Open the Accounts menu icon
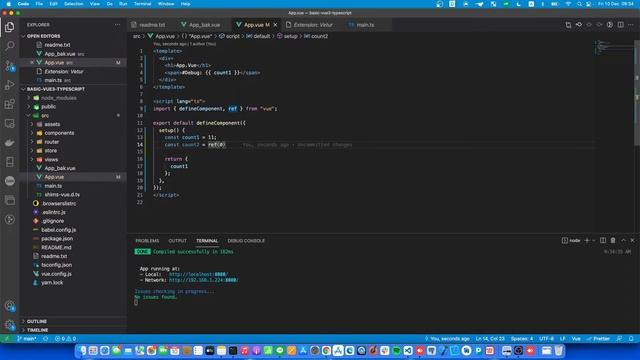Image resolution: width=640 pixels, height=360 pixels. [9, 306]
